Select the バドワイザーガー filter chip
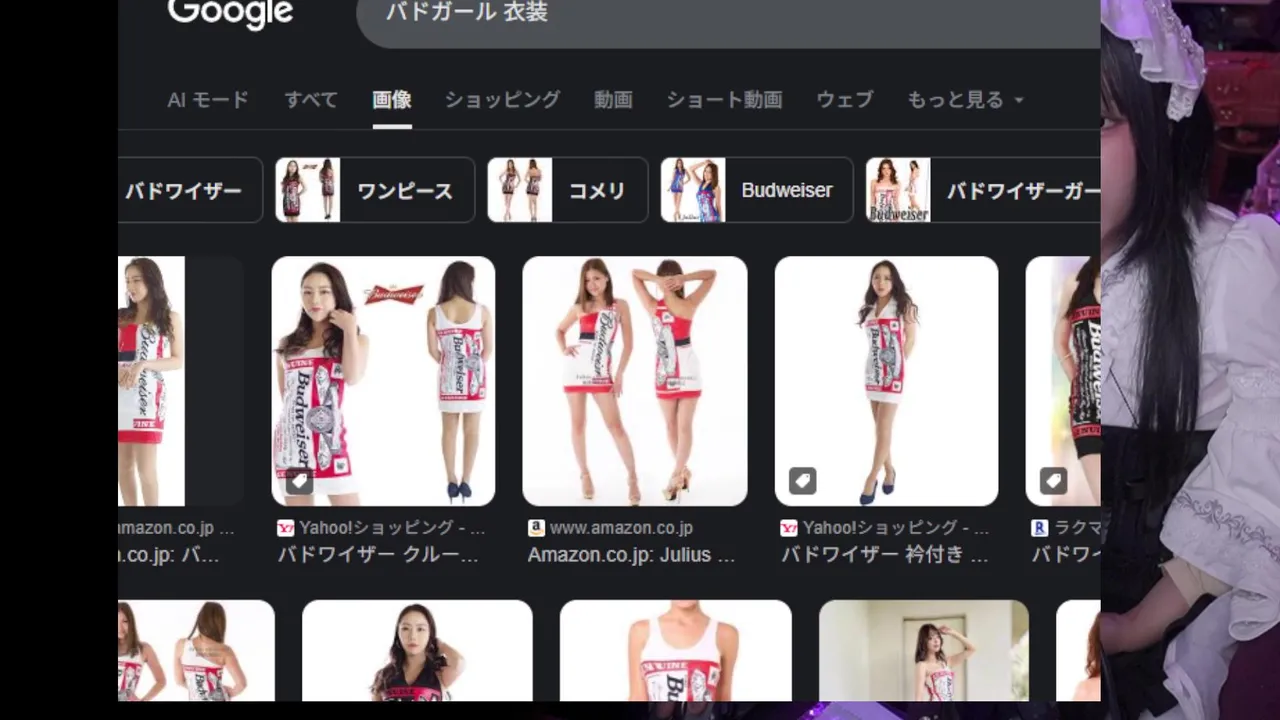 (983, 190)
